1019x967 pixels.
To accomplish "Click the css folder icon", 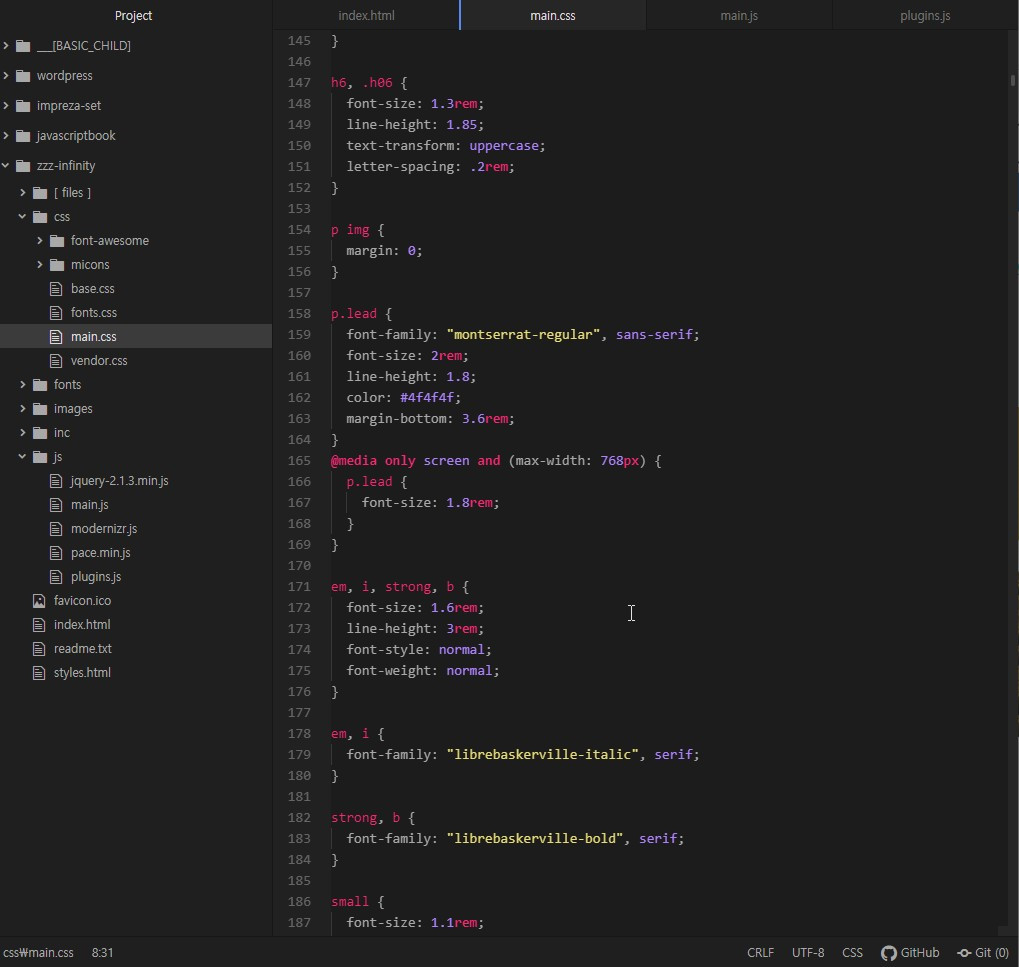I will pyautogui.click(x=40, y=216).
